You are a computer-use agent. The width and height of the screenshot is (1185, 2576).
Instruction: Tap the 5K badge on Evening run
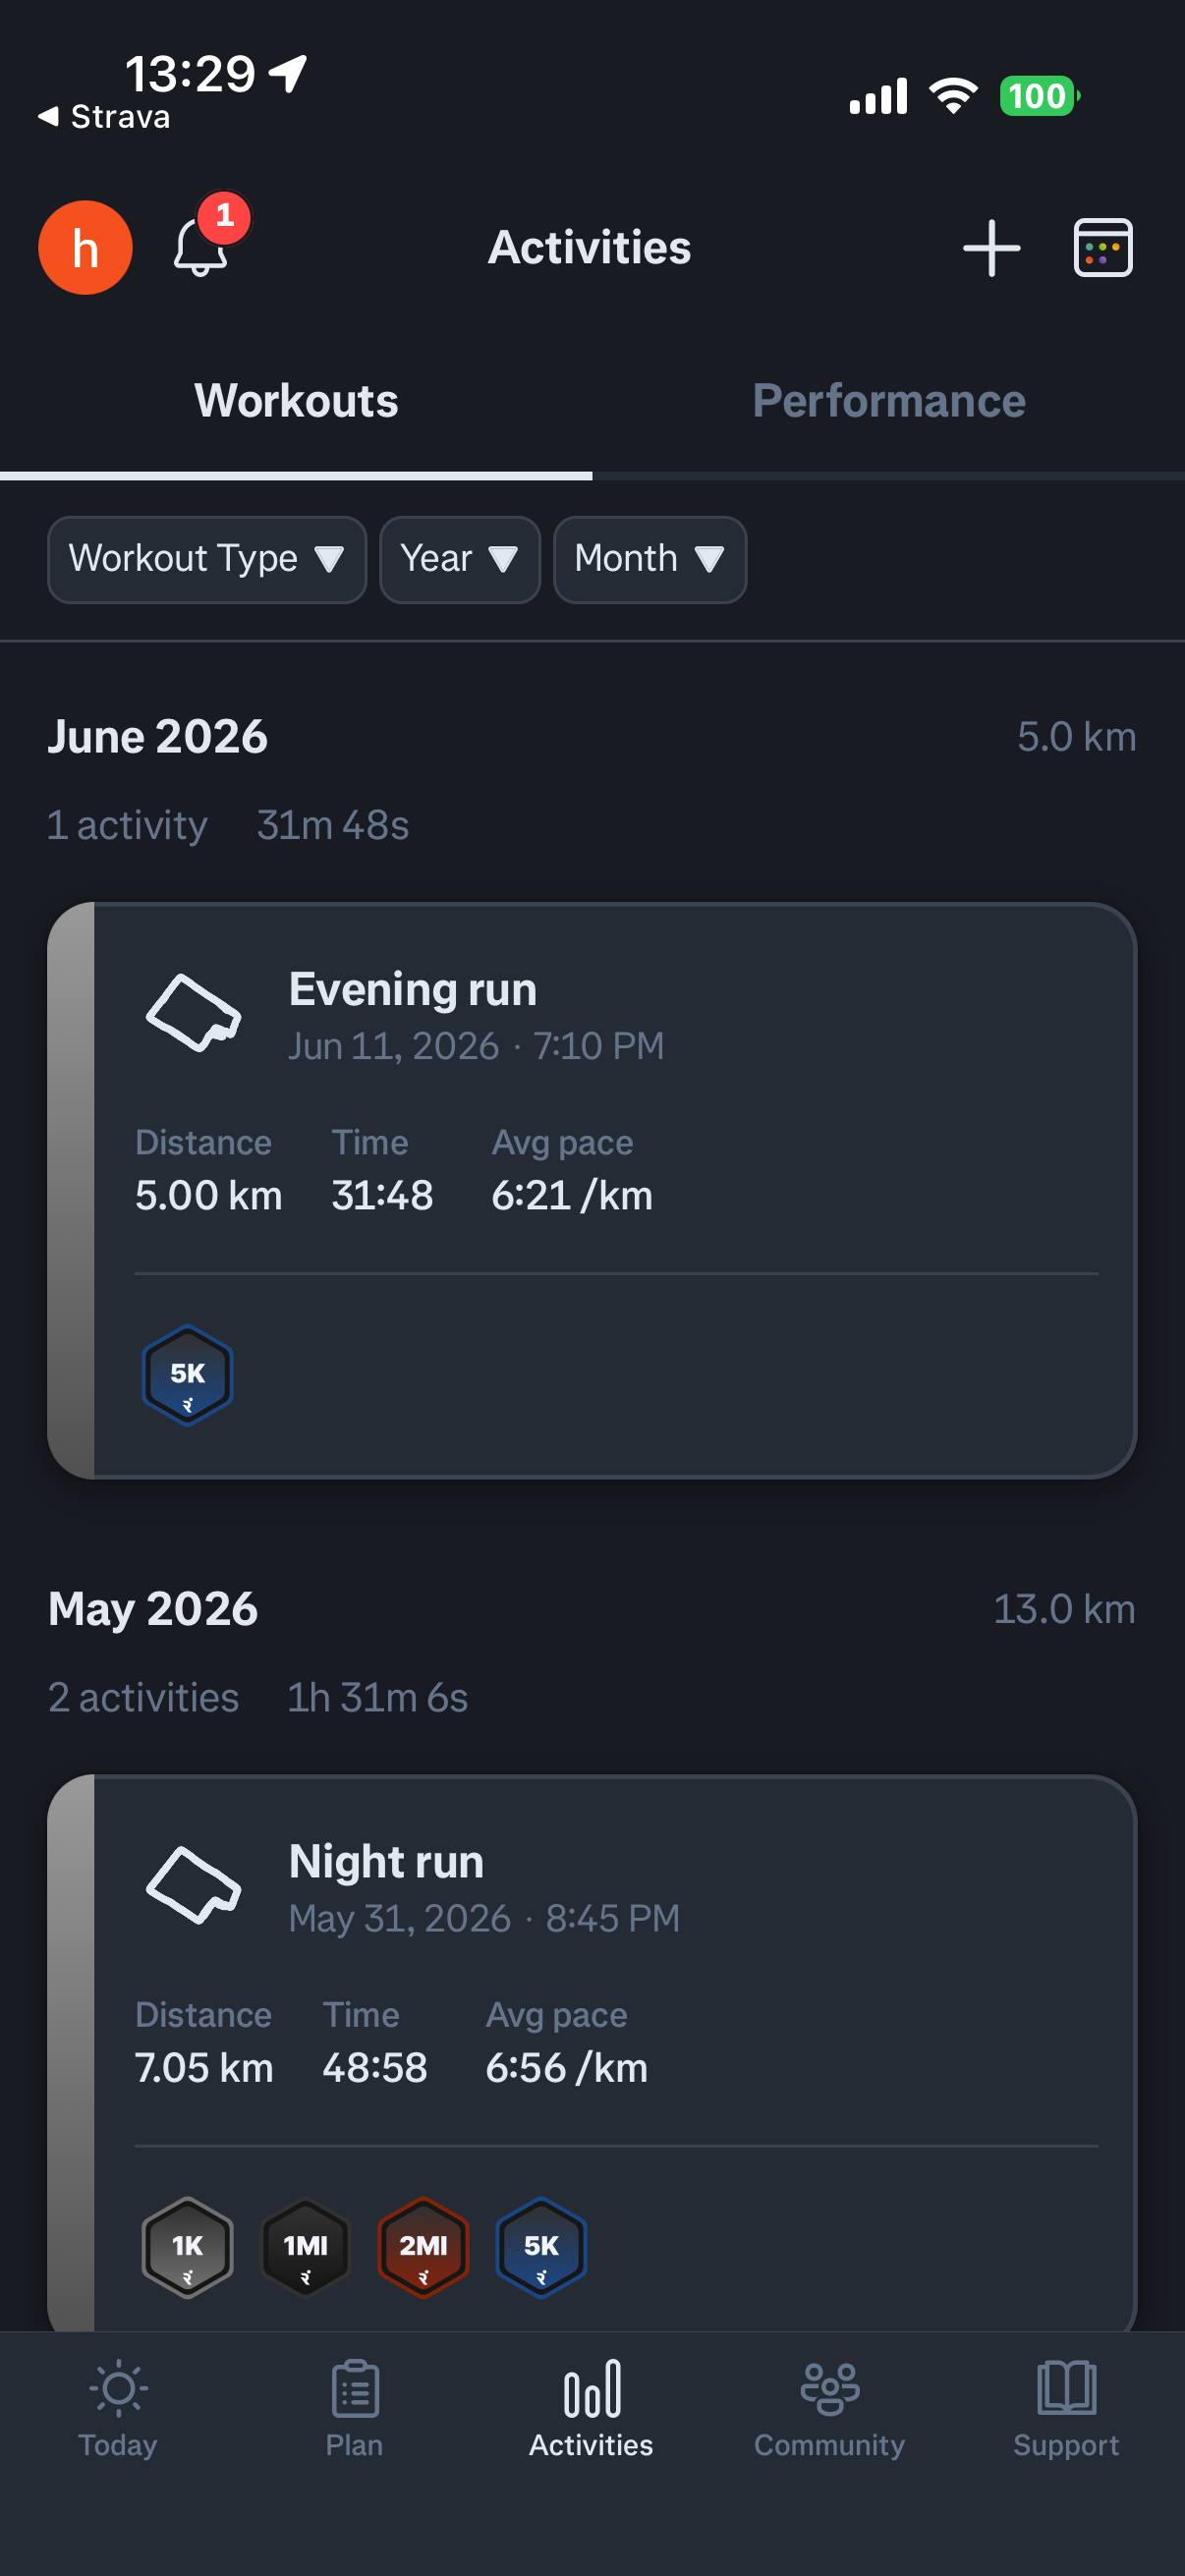188,1375
